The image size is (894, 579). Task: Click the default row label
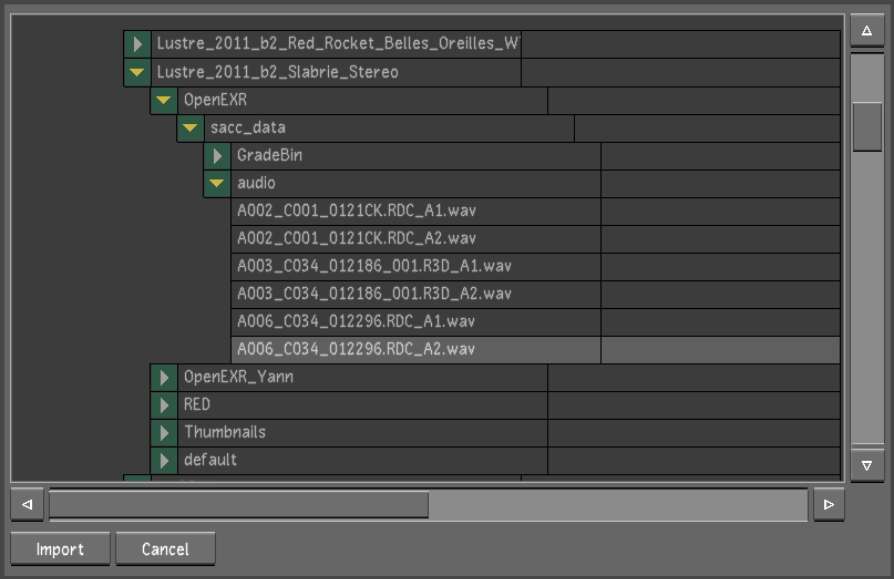click(x=210, y=460)
